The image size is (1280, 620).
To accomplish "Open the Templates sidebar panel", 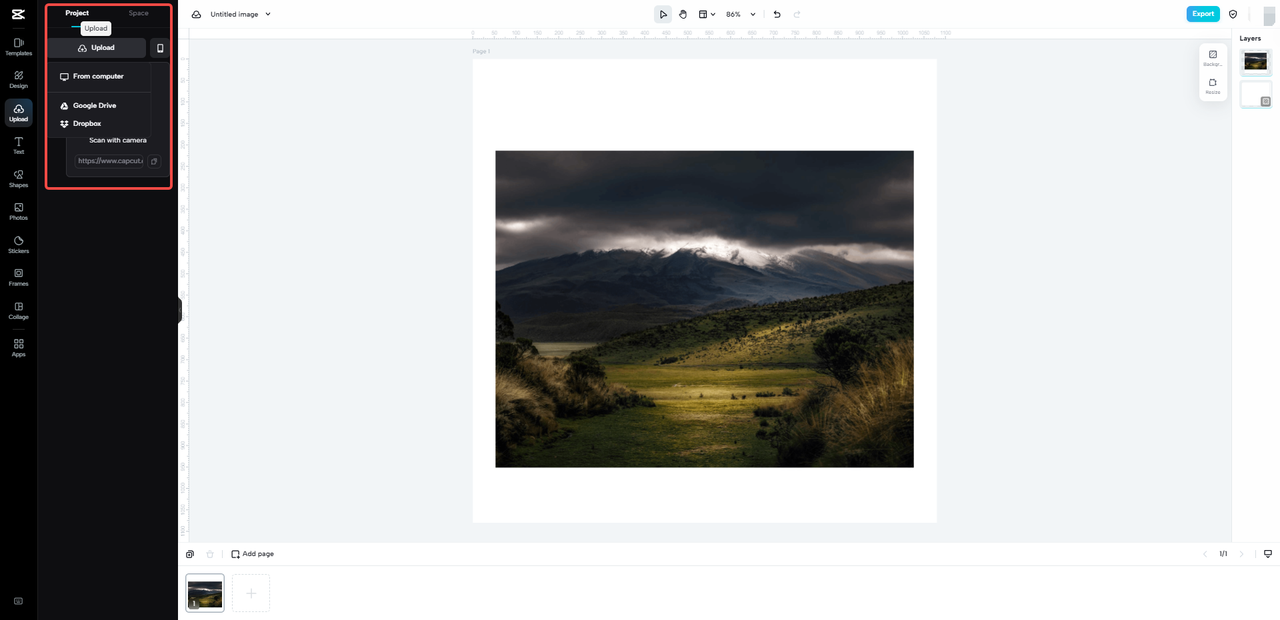I will (18, 47).
